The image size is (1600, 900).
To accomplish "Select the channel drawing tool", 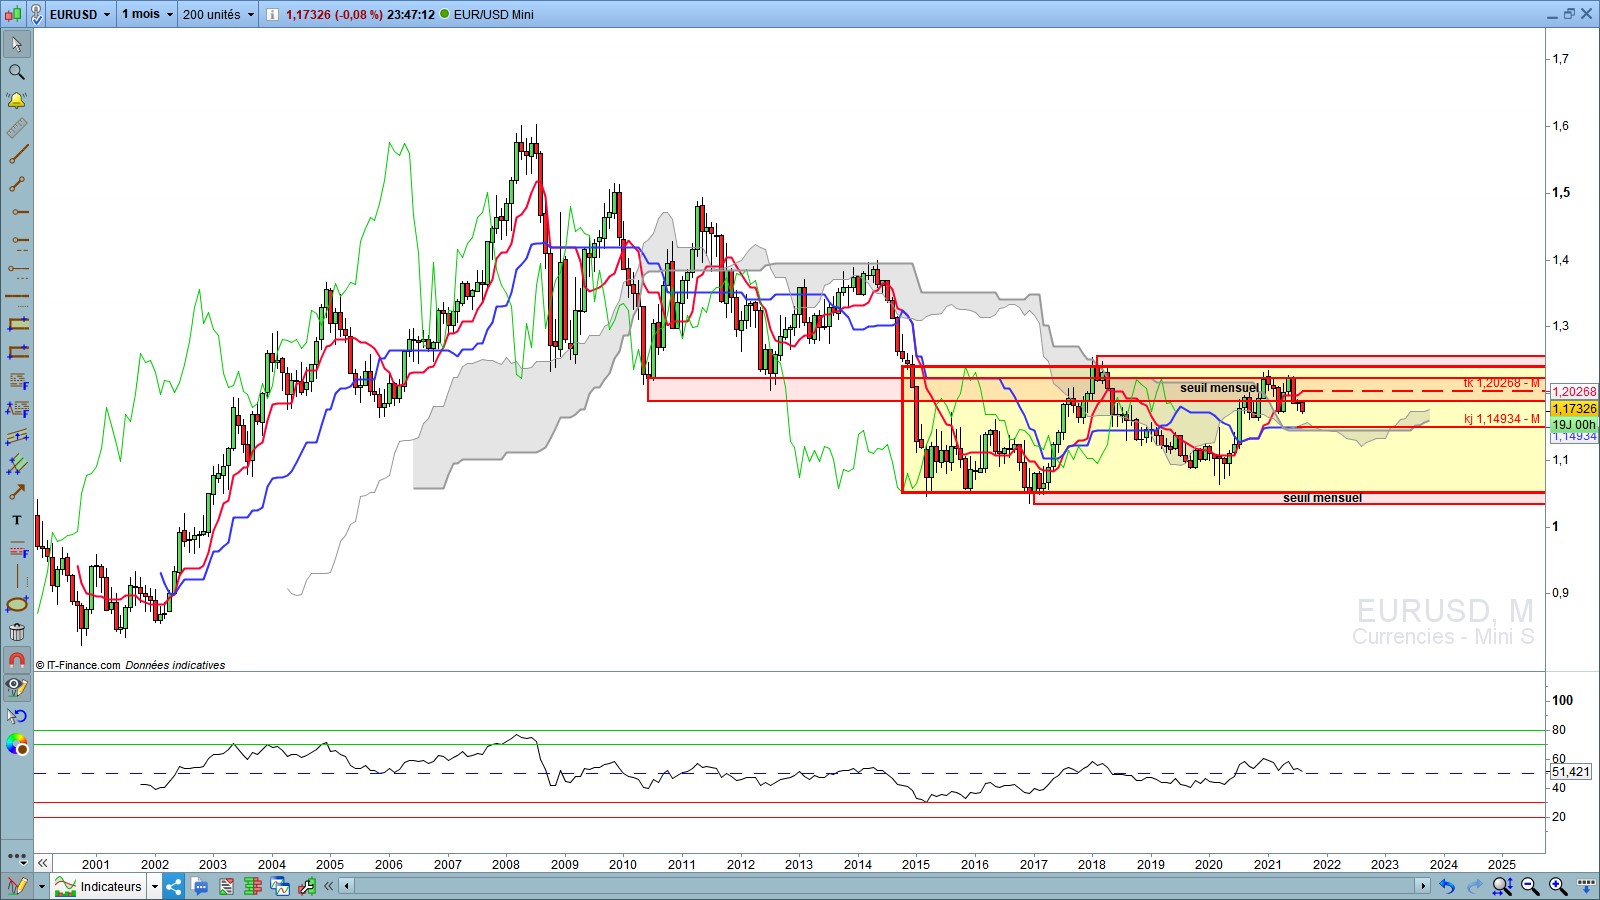I will click(x=16, y=436).
